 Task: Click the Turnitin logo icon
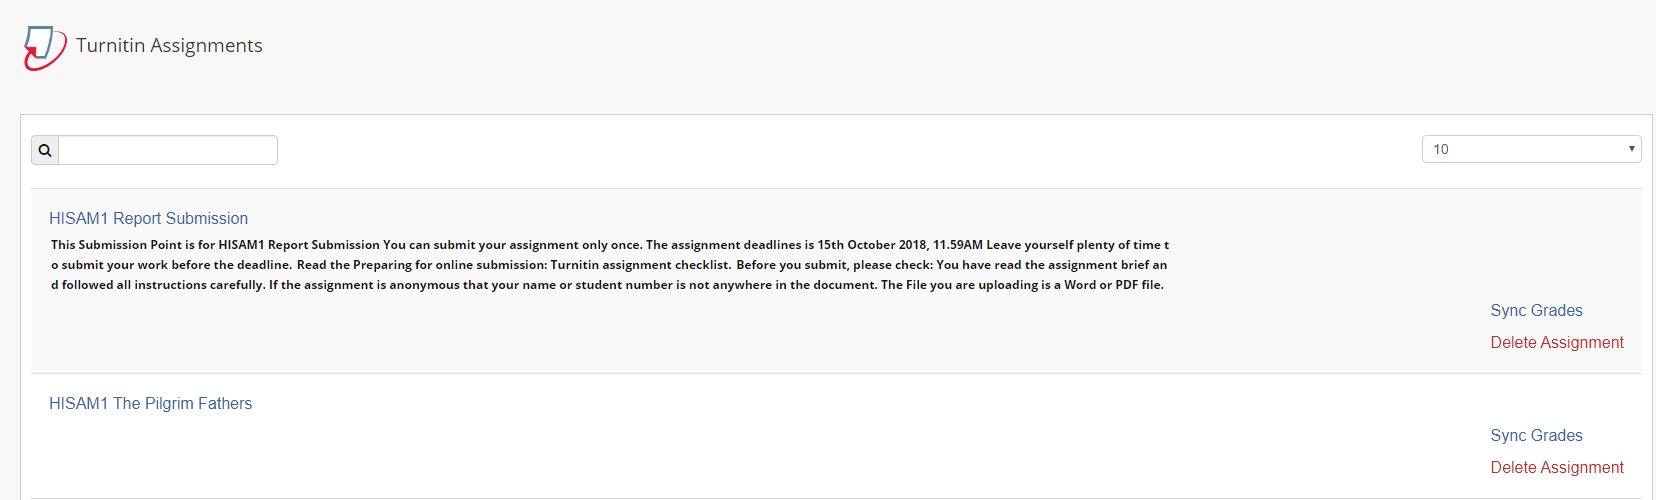tap(45, 48)
